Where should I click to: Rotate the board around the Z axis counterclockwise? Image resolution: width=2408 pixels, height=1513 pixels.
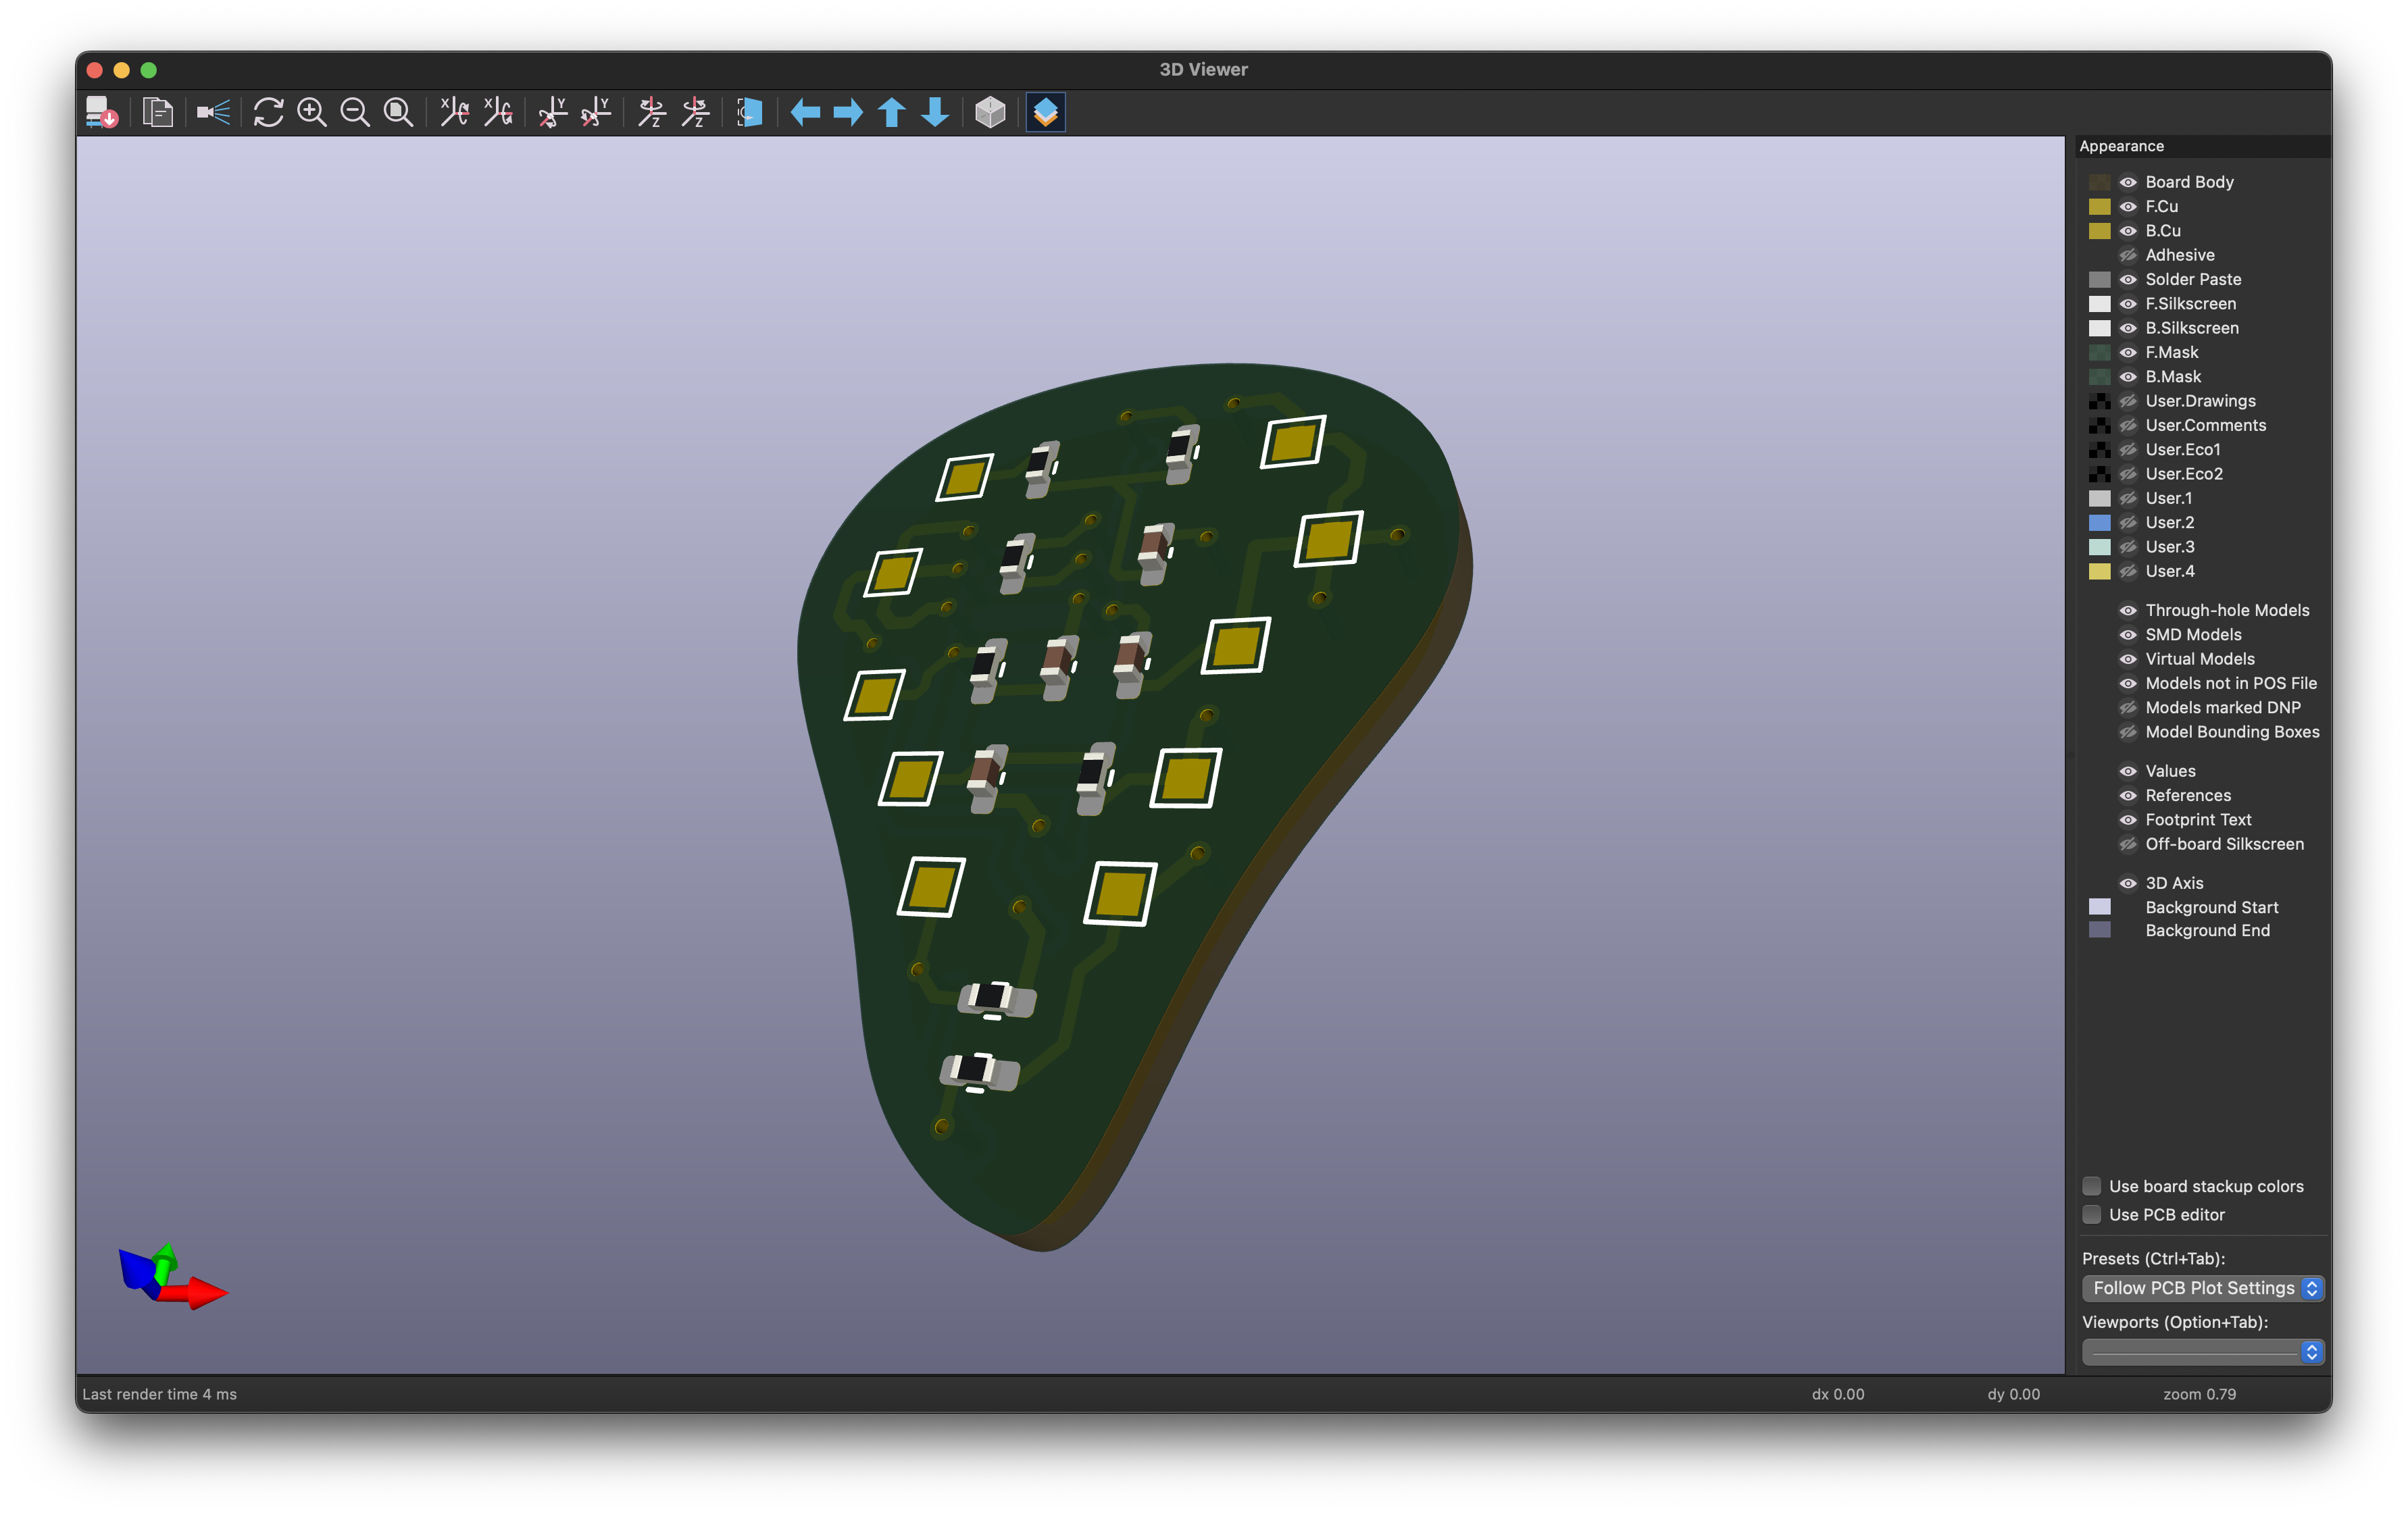[695, 113]
